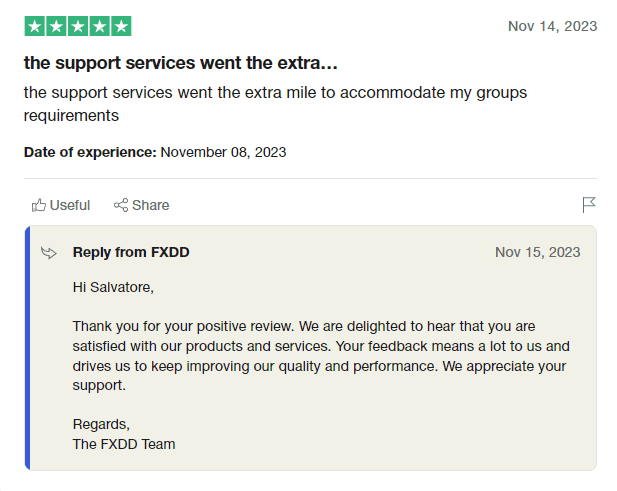Click the 'Thank you for your positive review' paragraph
The image size is (617, 491).
point(321,356)
